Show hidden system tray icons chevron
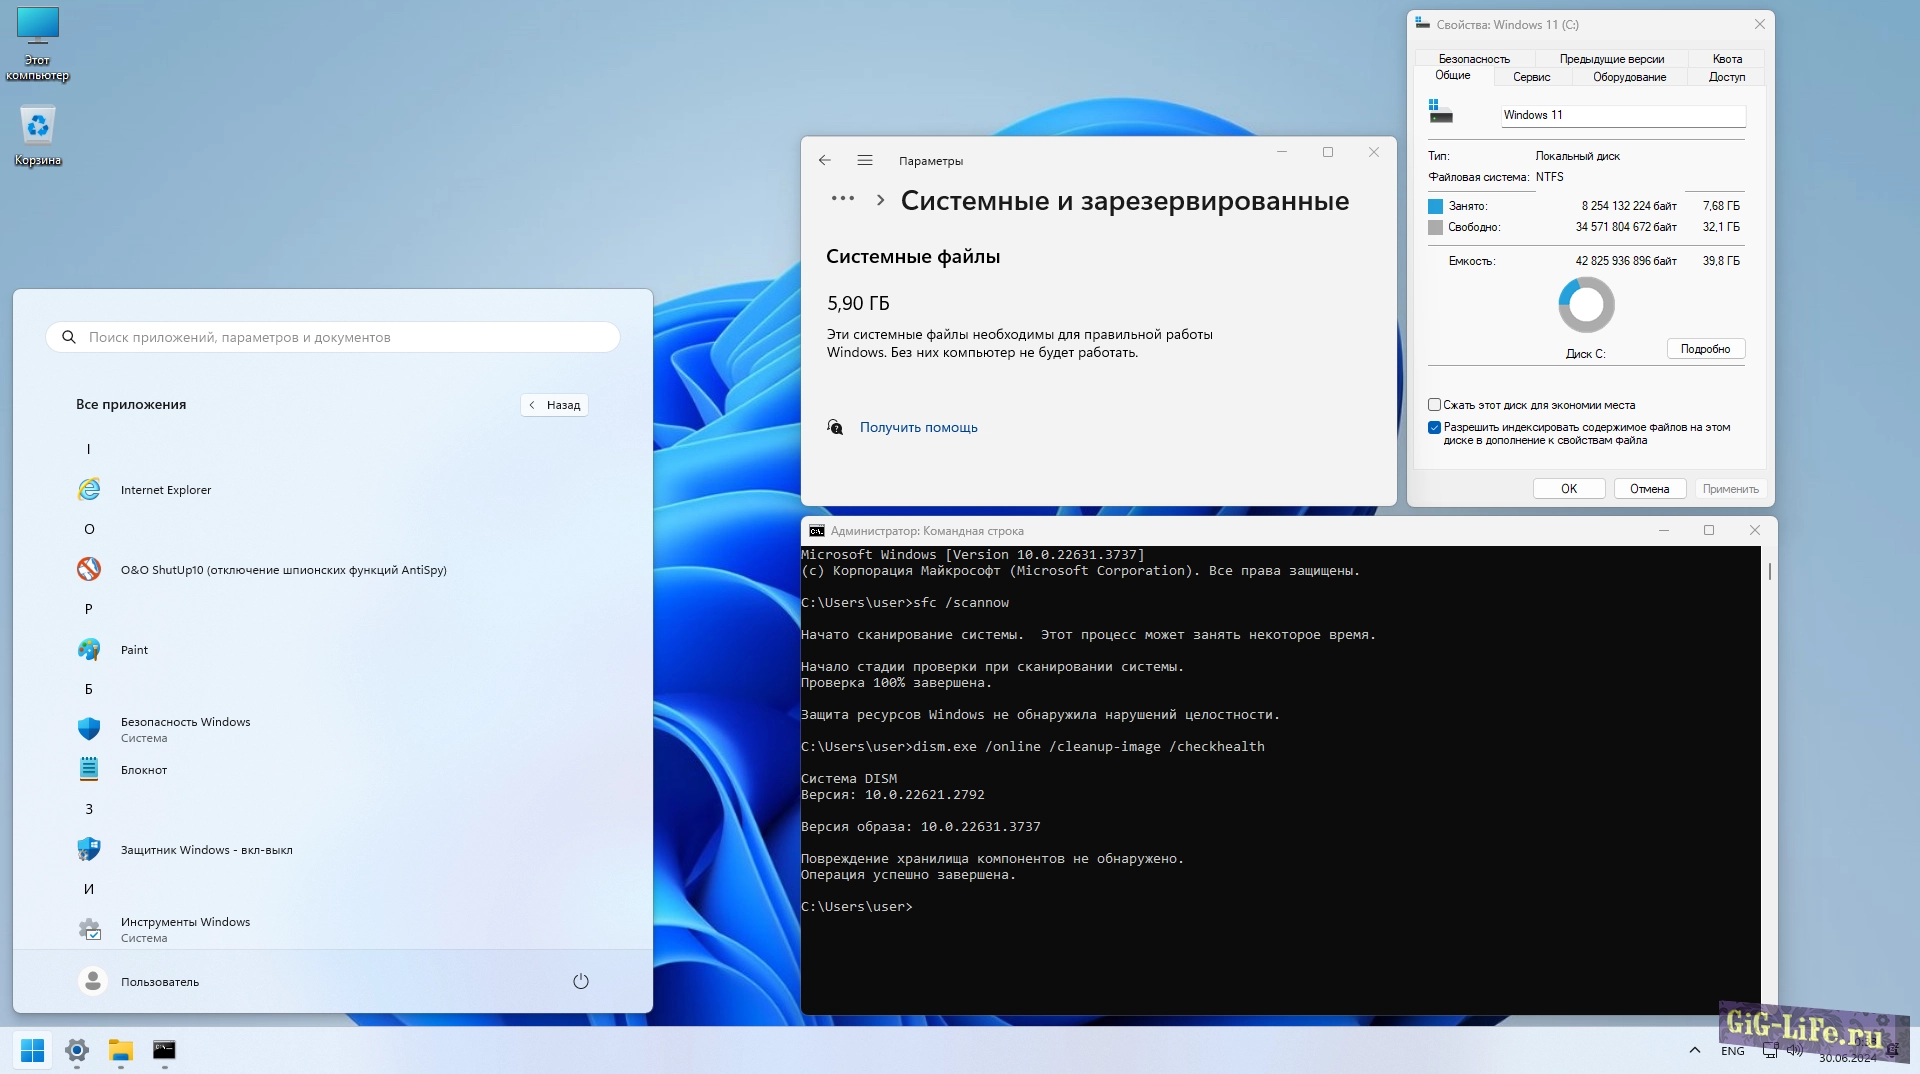This screenshot has width=1920, height=1074. pyautogui.click(x=1694, y=1050)
